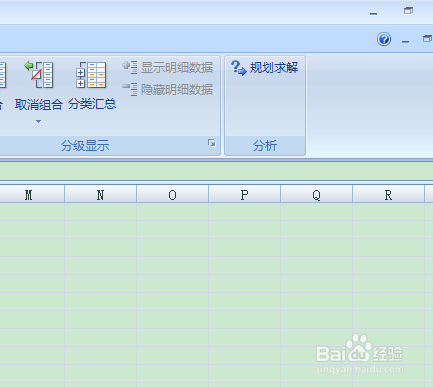433x387 pixels.
Task: Minimize the workbook window in ribbon
Action: click(405, 41)
